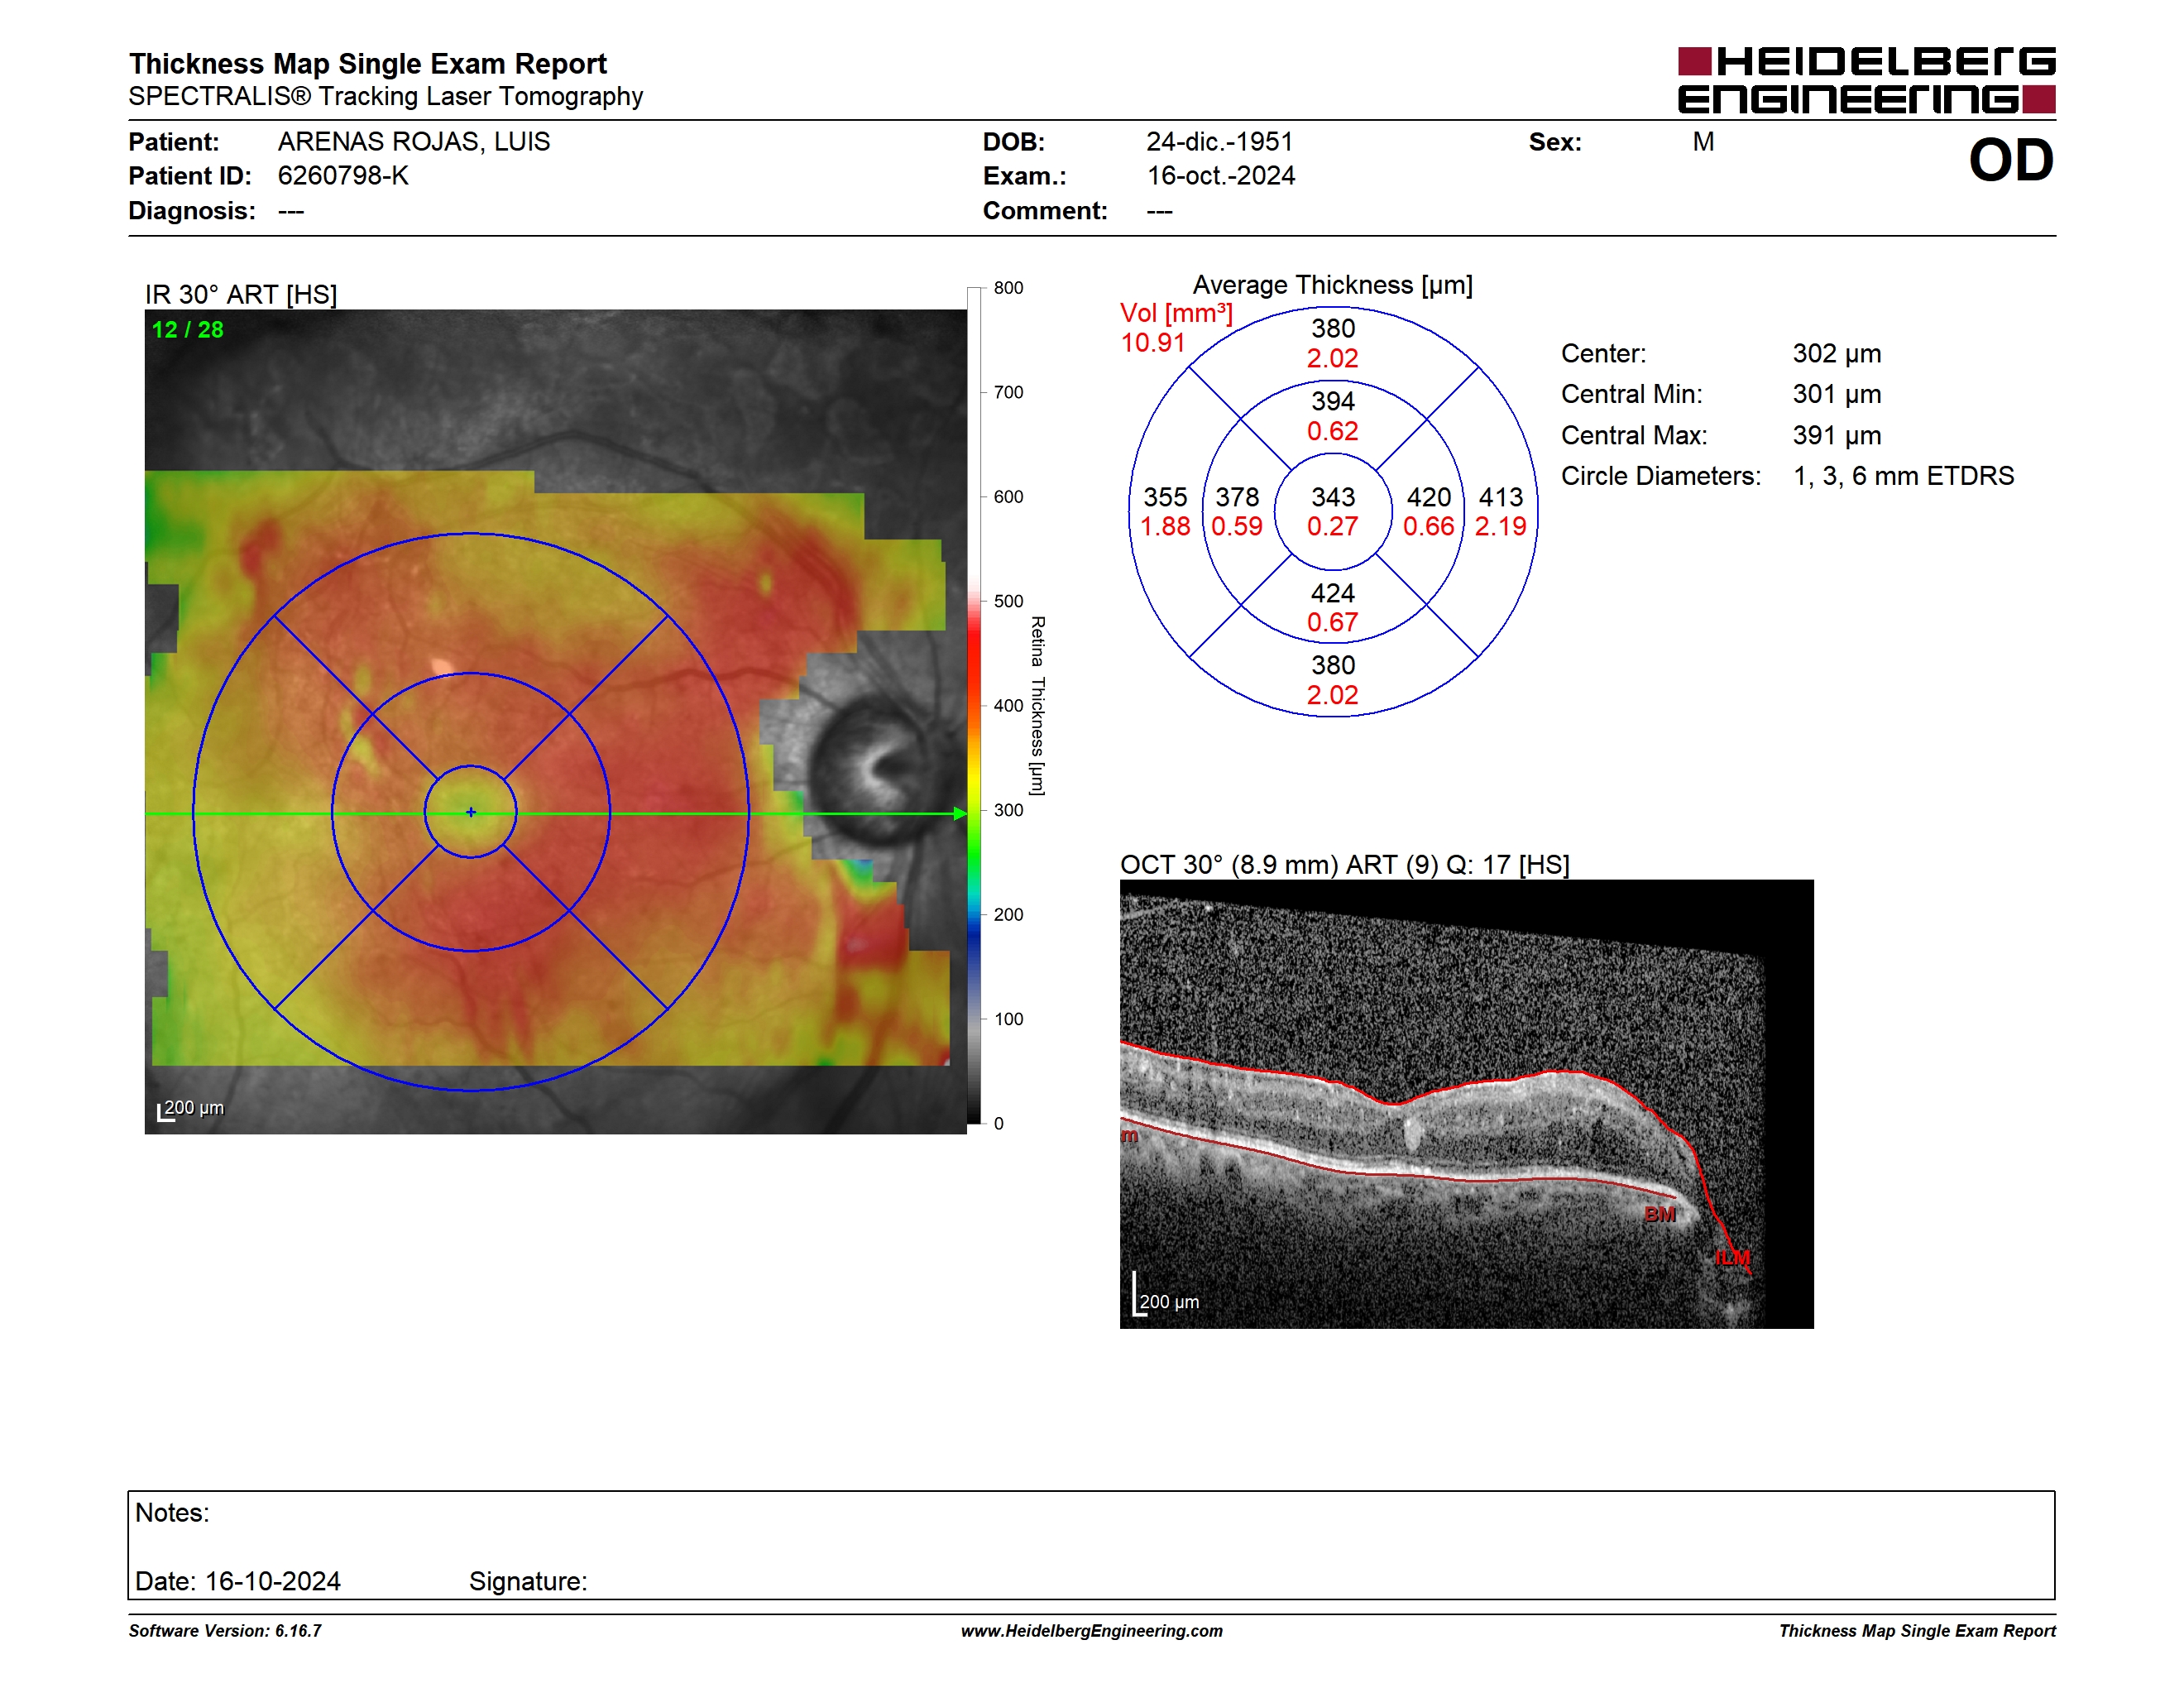Select DOB value 24-dic.-1951
Screen dimensions: 2184x1688
pos(1219,142)
